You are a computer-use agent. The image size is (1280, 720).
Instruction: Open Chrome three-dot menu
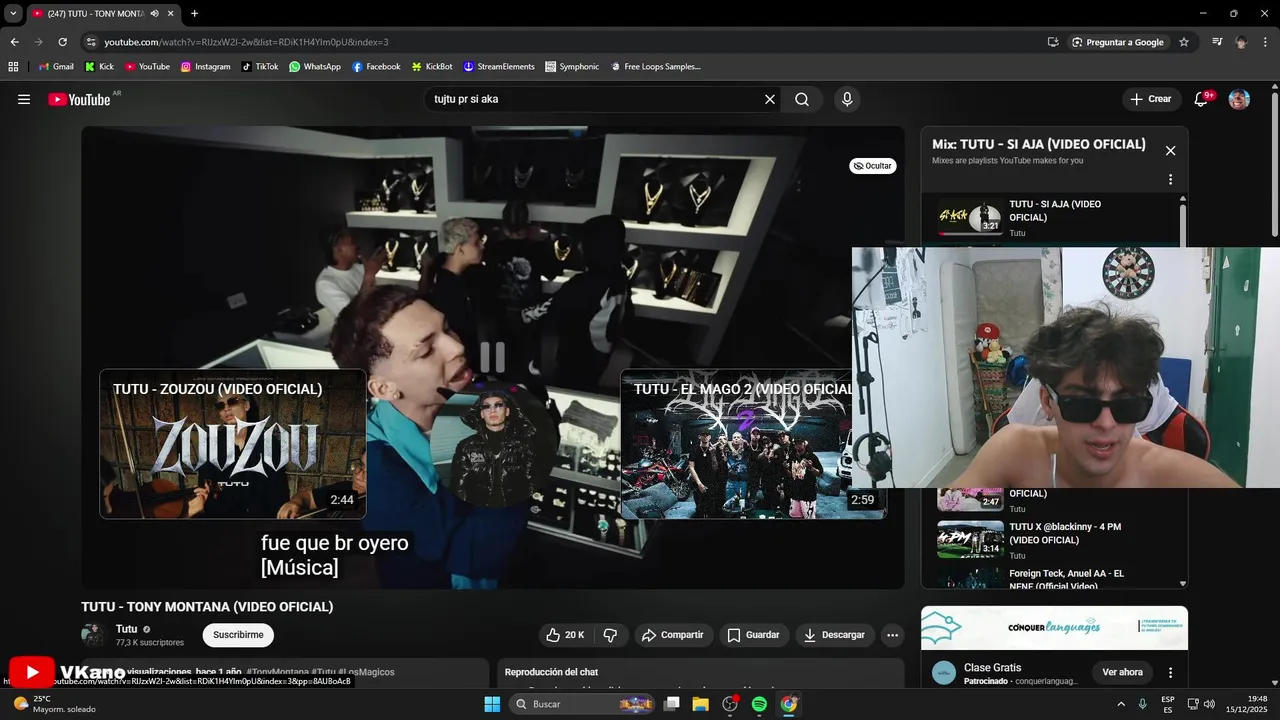[x=1265, y=42]
